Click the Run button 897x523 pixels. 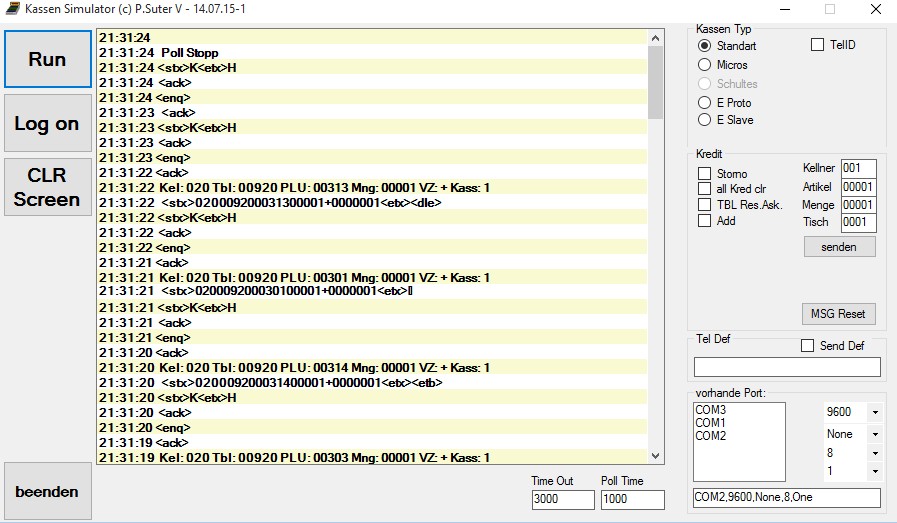point(47,59)
